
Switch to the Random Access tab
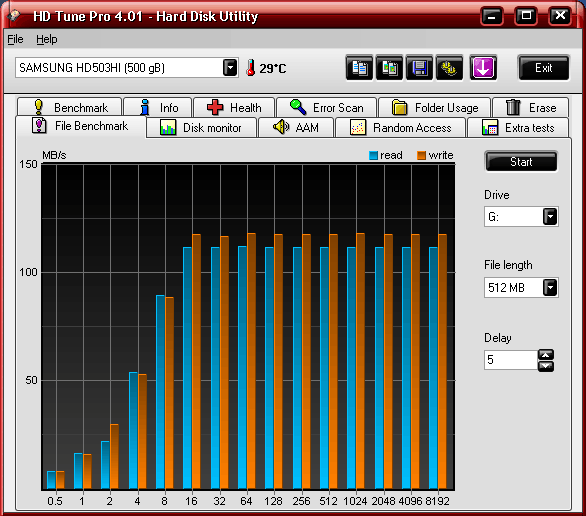401,128
